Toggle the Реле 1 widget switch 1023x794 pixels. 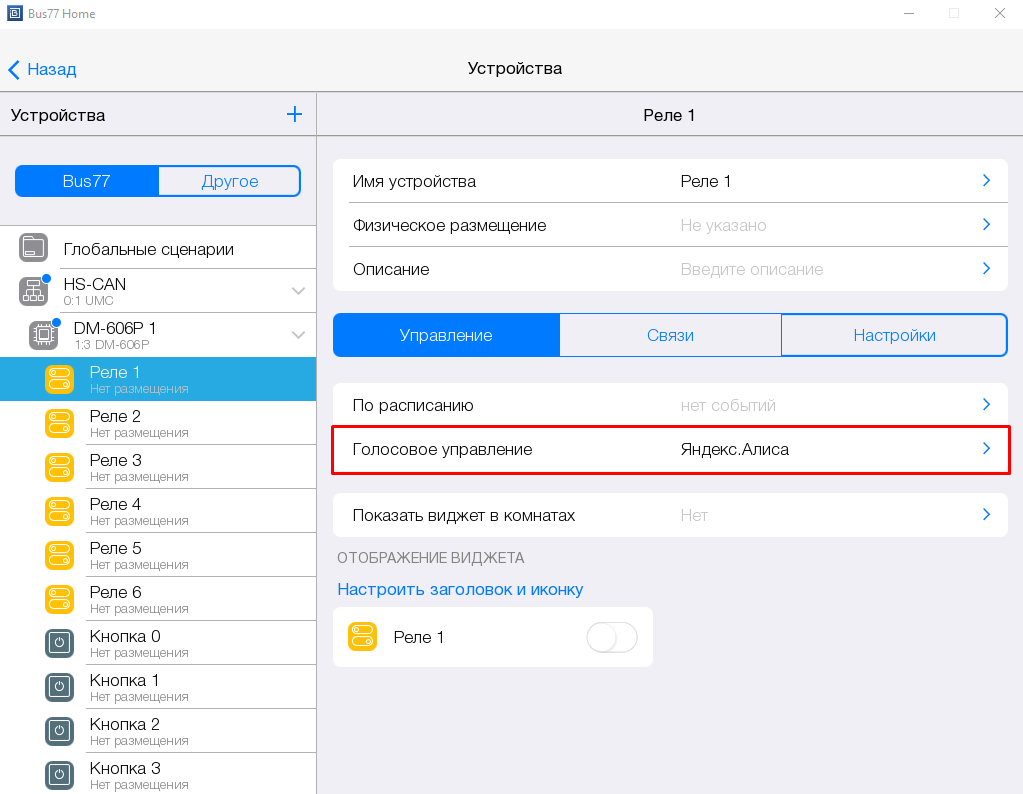coord(611,637)
